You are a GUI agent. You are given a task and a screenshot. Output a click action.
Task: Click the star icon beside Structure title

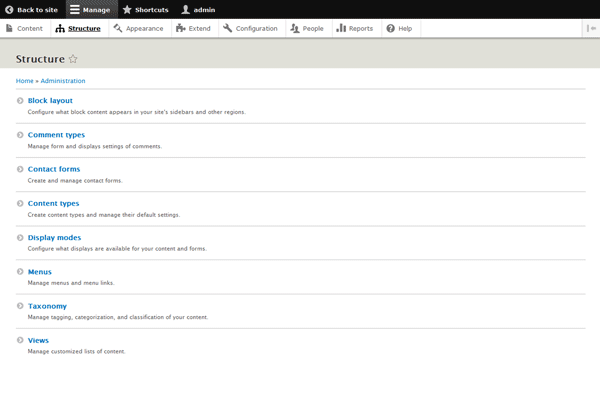(73, 59)
